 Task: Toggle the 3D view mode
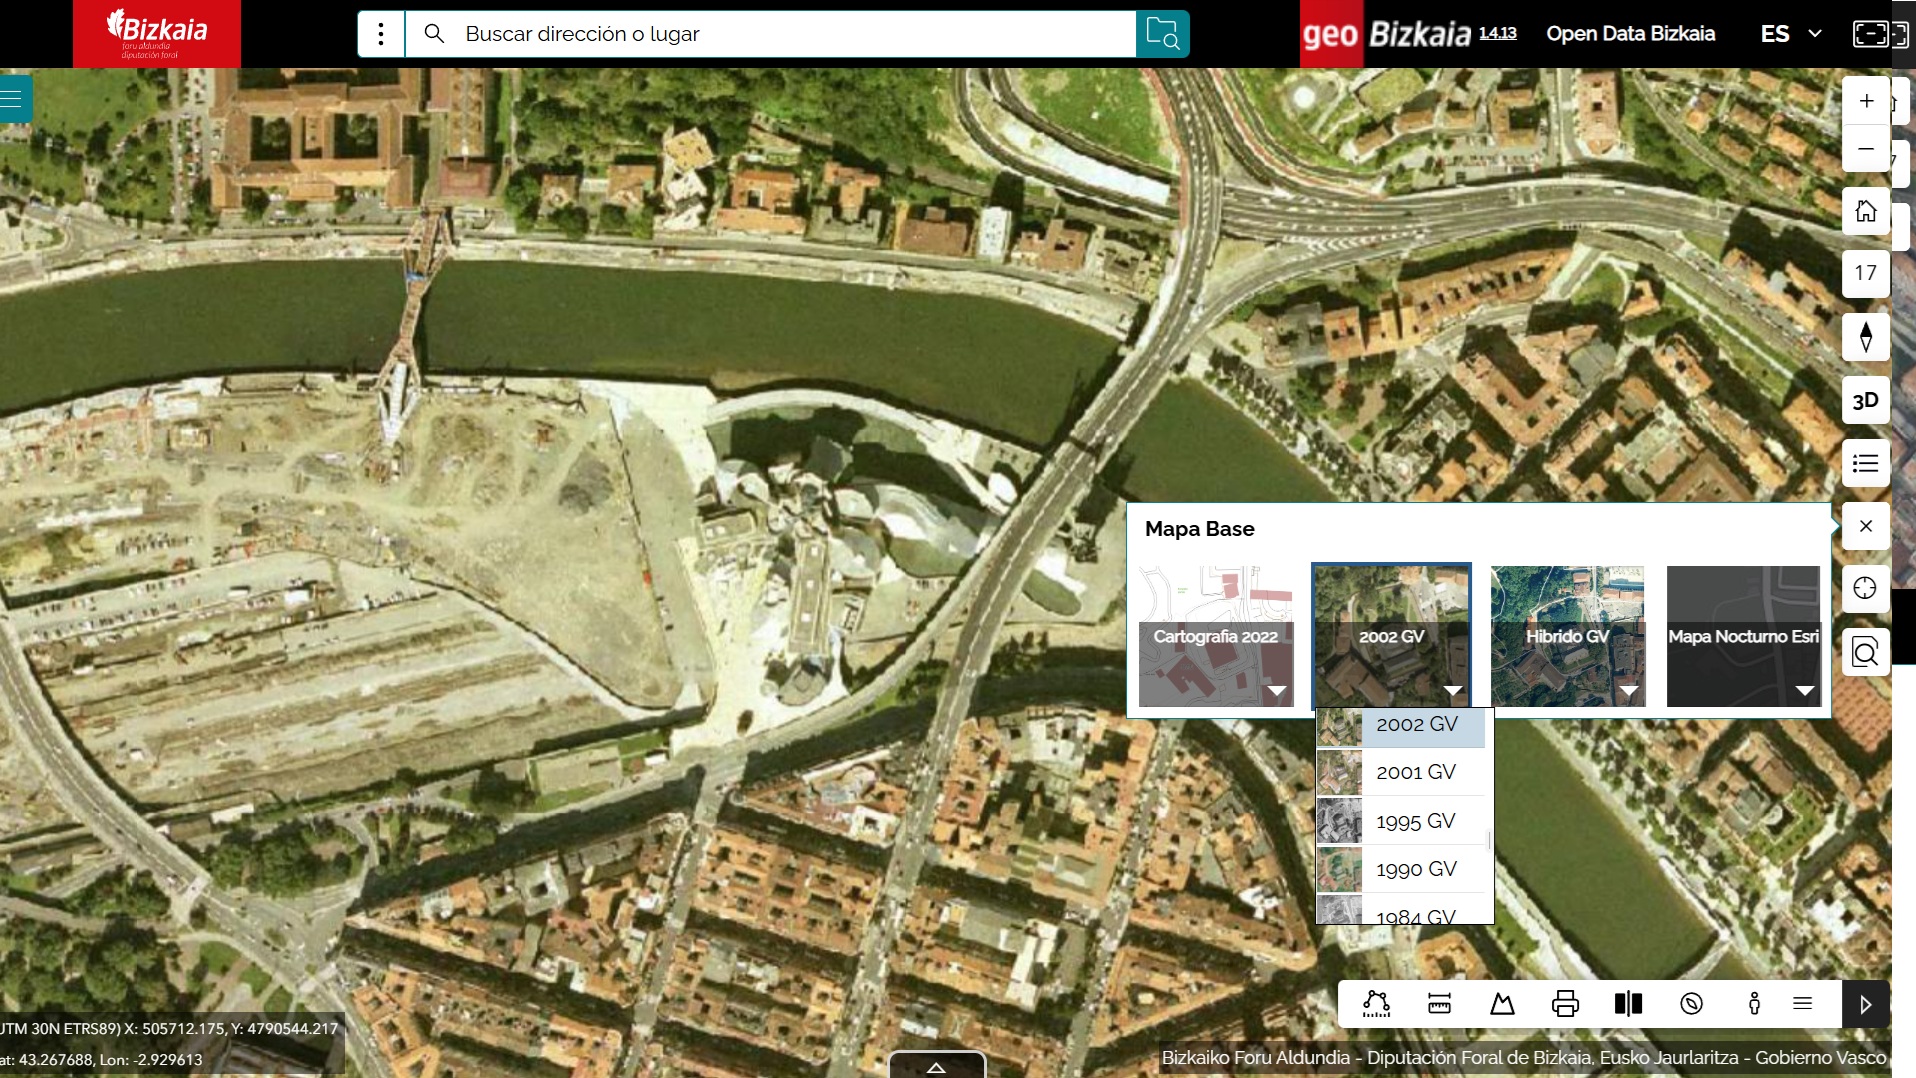click(1866, 400)
